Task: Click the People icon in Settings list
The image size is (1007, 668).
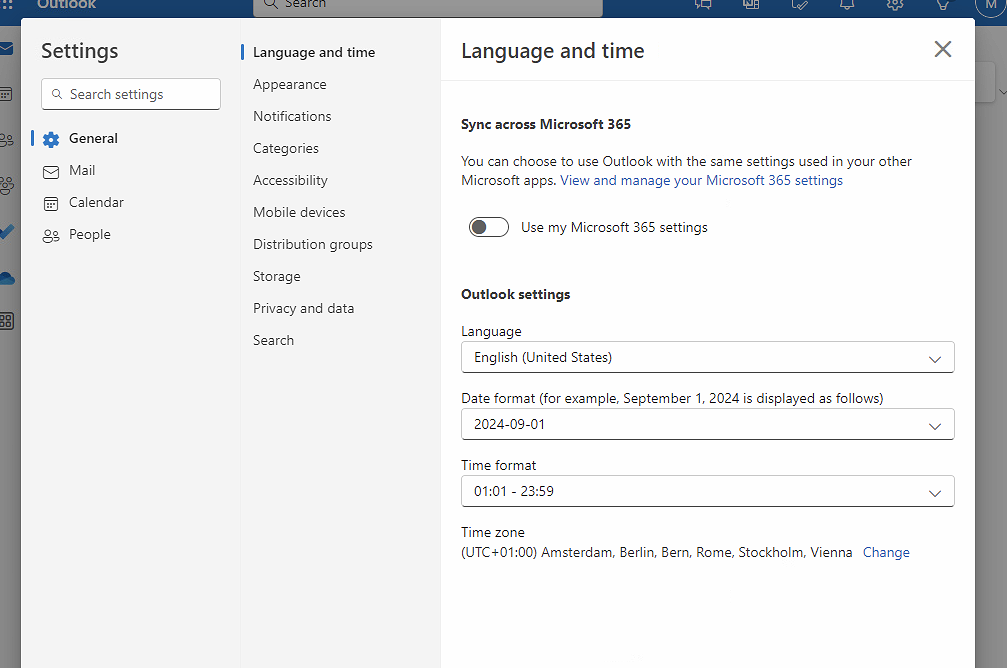Action: pyautogui.click(x=51, y=235)
